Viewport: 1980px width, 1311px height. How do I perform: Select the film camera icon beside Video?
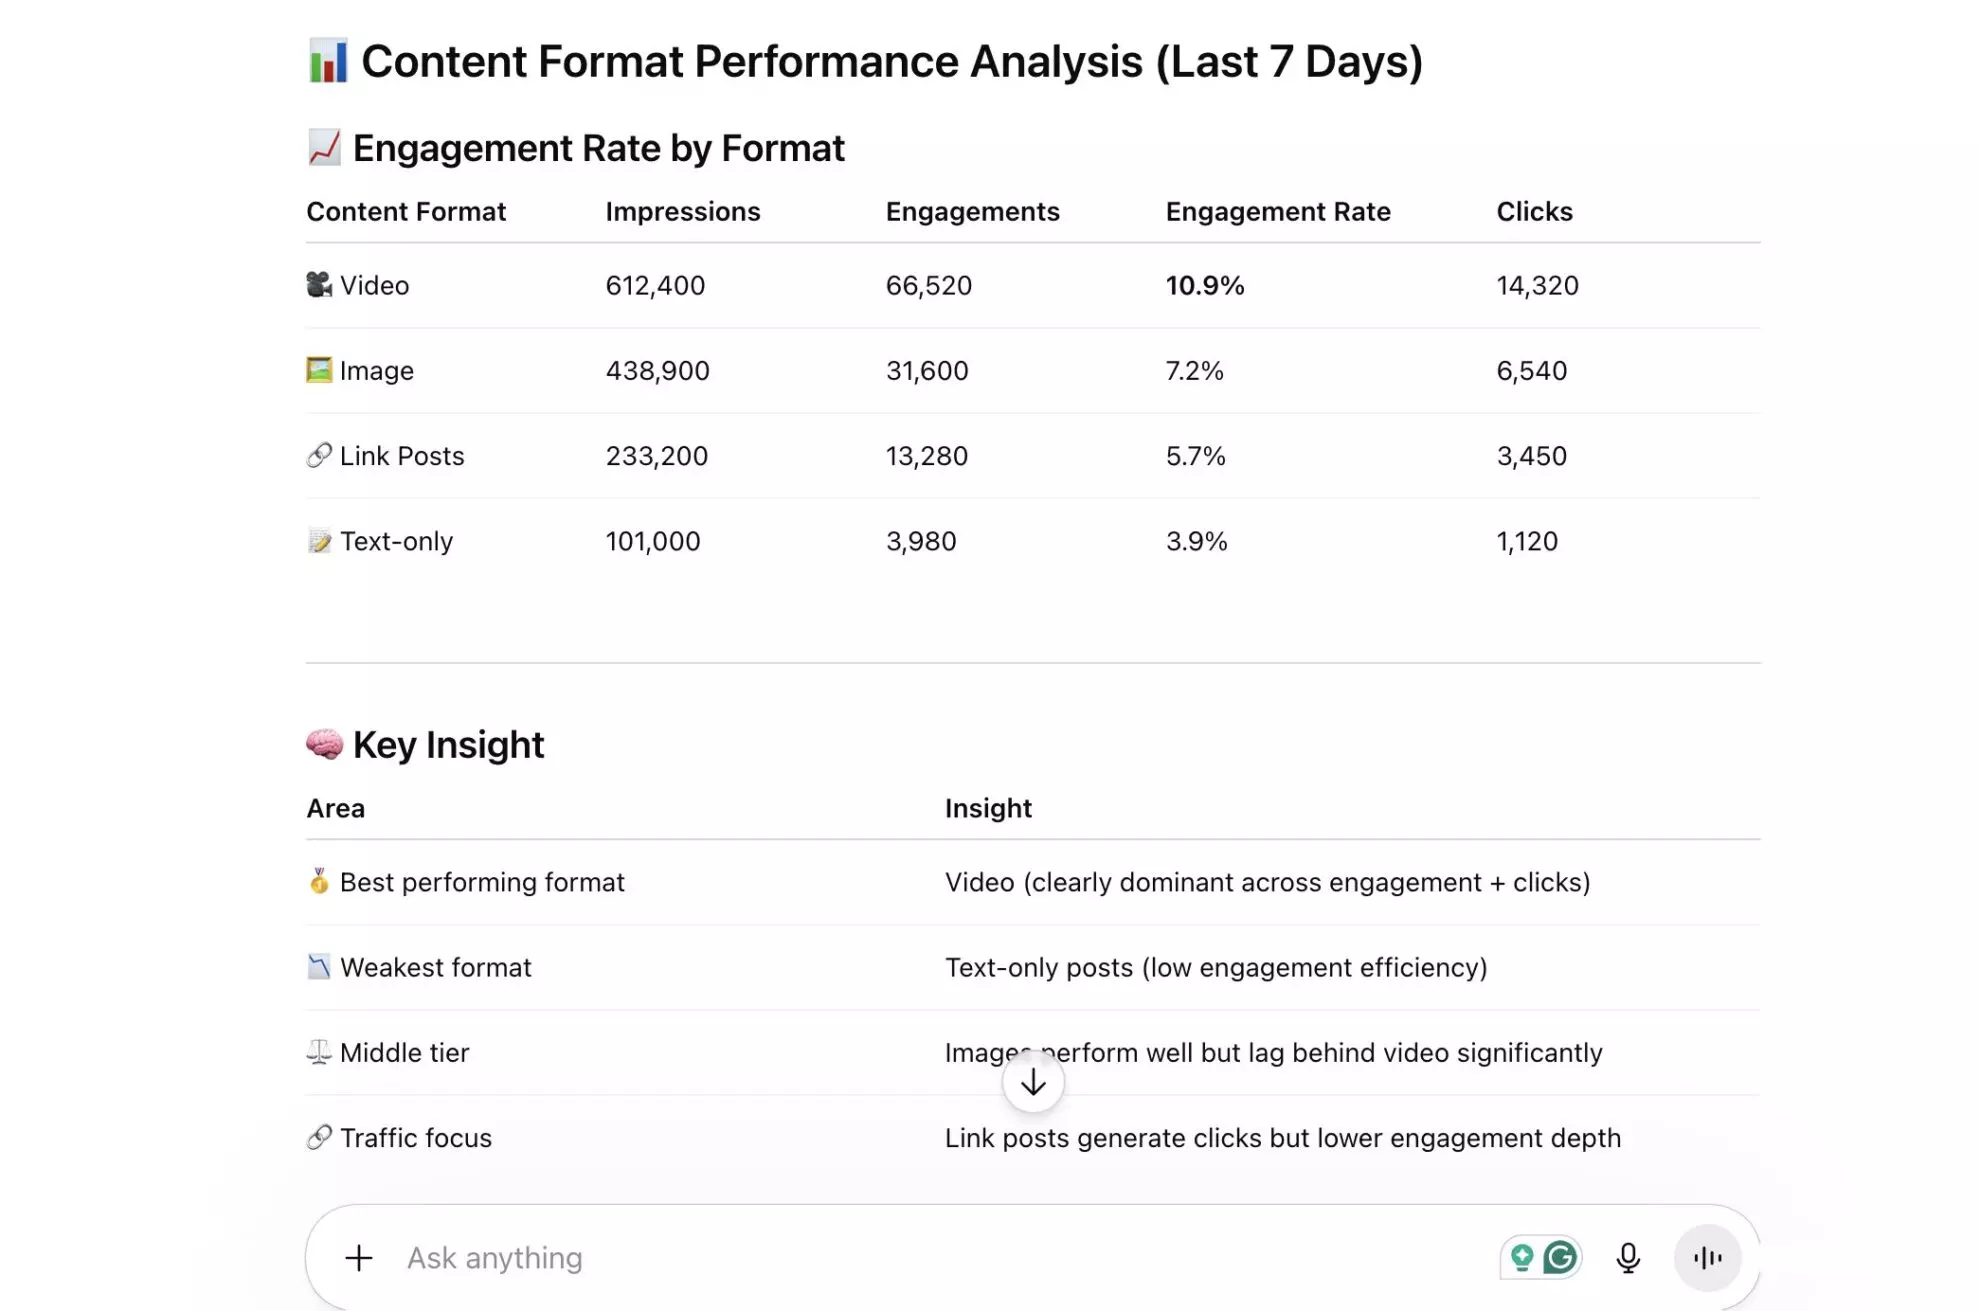[x=318, y=284]
